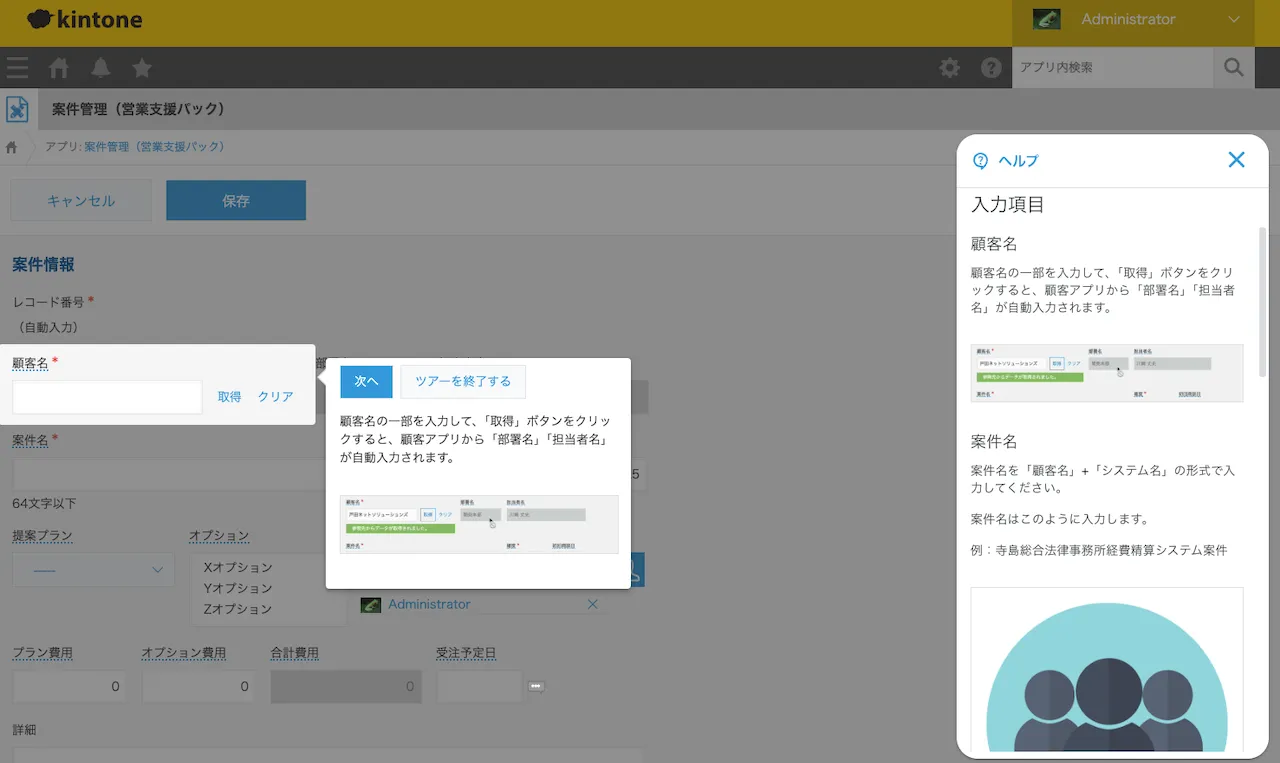Click the ヘルプ question icon in panel
1280x763 pixels.
point(980,161)
